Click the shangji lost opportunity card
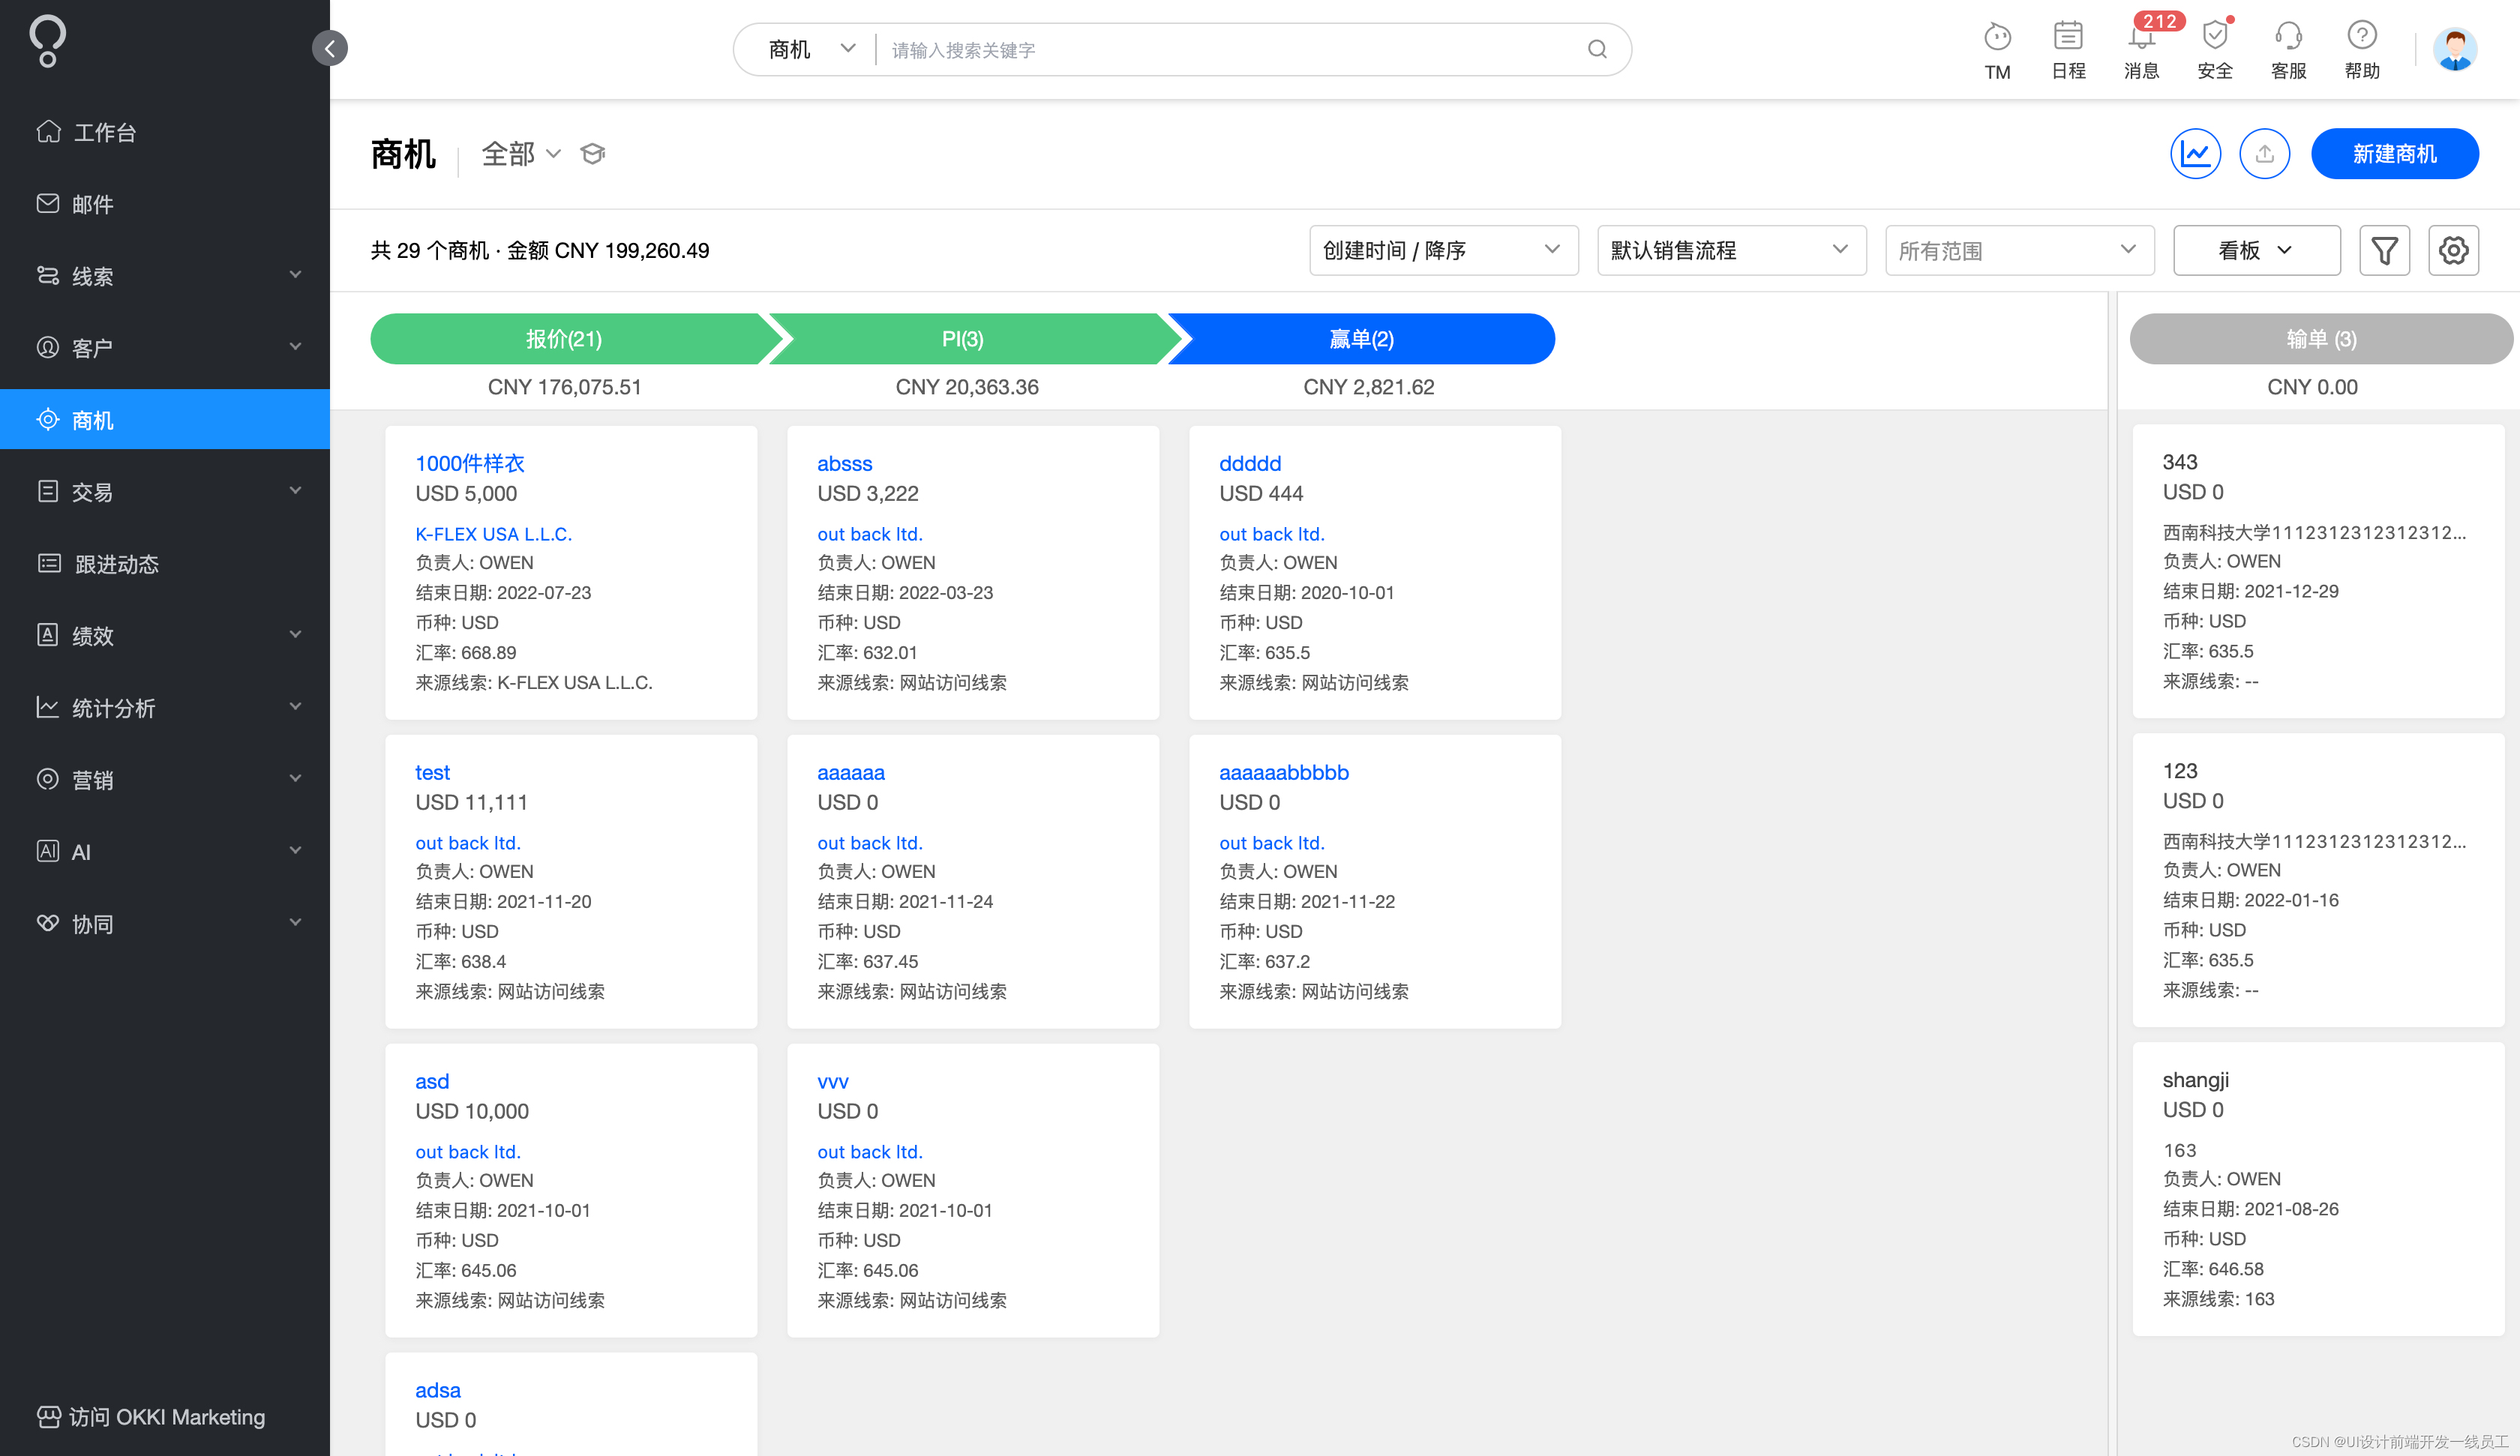2520x1456 pixels. [x=2318, y=1189]
